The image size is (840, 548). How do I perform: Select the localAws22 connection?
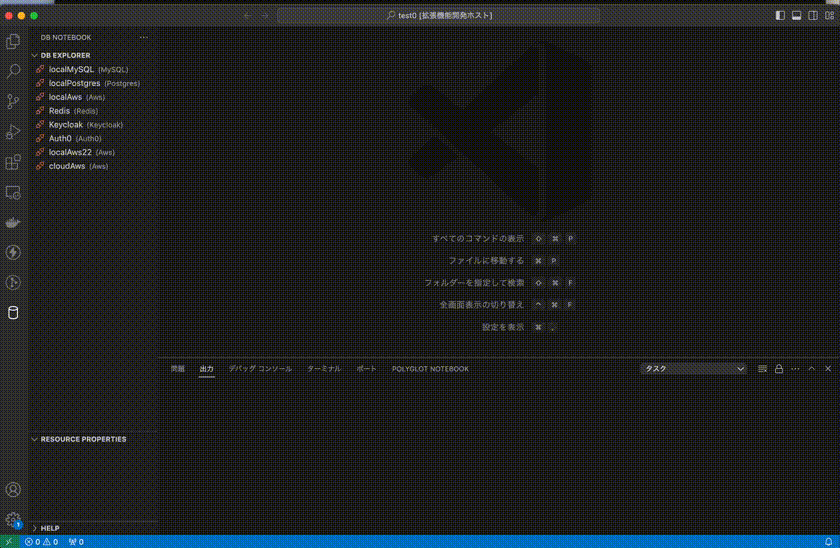[94, 152]
